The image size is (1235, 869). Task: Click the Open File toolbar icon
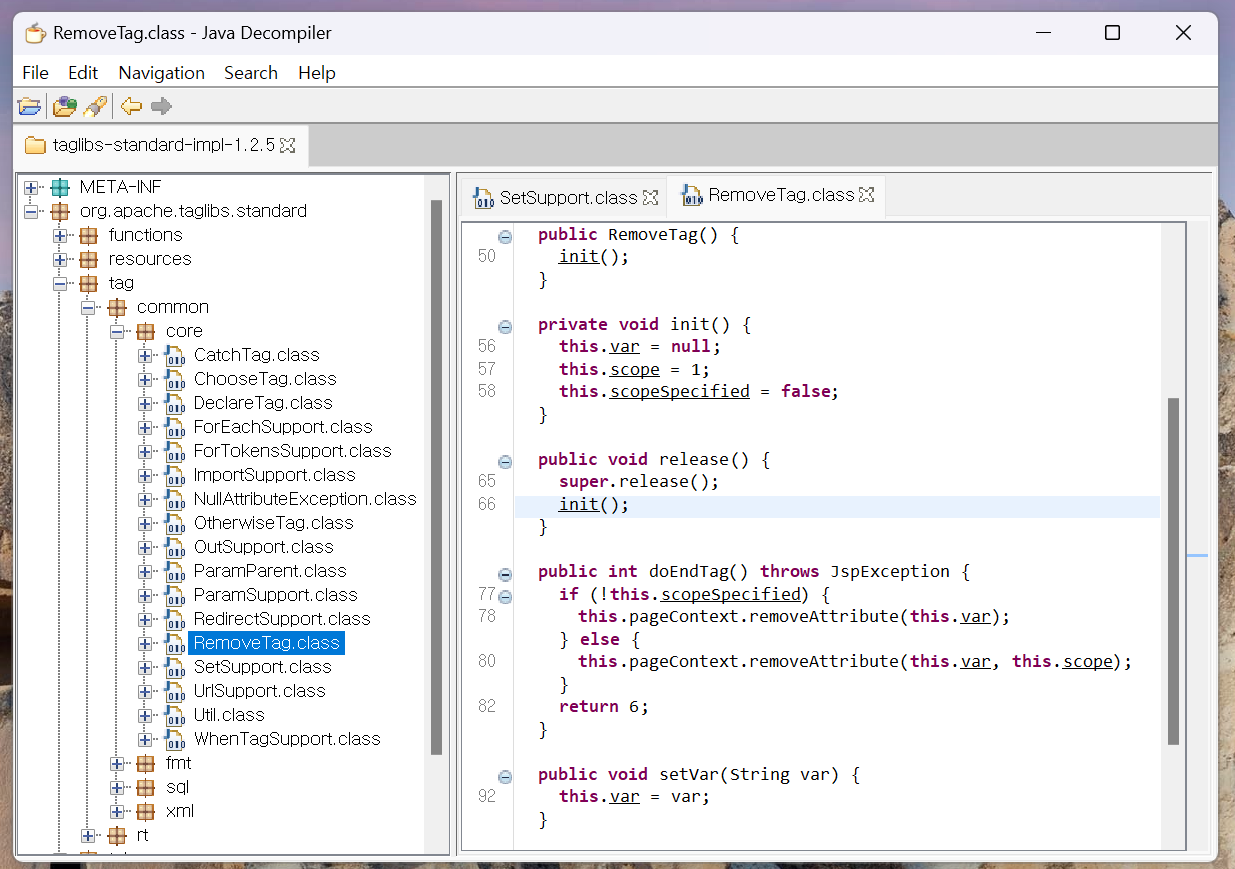(x=27, y=106)
